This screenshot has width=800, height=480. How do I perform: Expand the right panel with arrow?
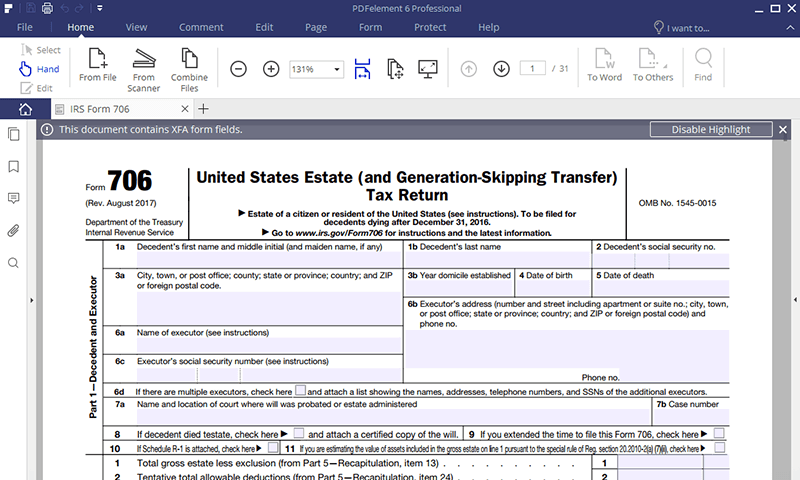coord(795,300)
